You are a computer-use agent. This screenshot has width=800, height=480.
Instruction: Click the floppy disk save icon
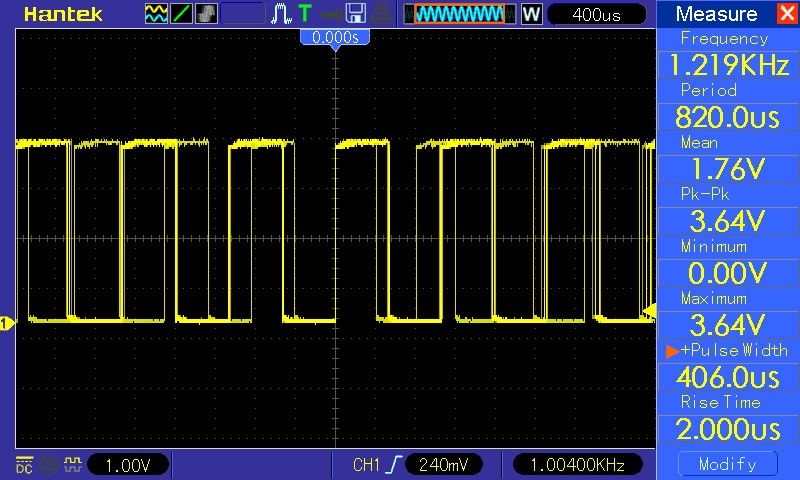(x=355, y=14)
